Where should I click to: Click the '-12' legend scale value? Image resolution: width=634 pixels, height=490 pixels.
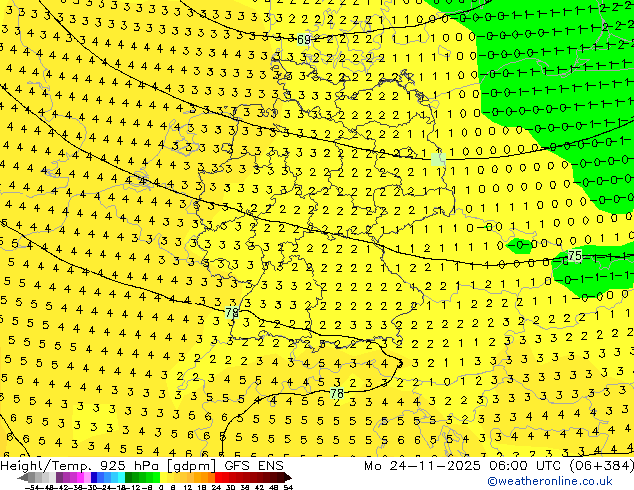pos(133,487)
